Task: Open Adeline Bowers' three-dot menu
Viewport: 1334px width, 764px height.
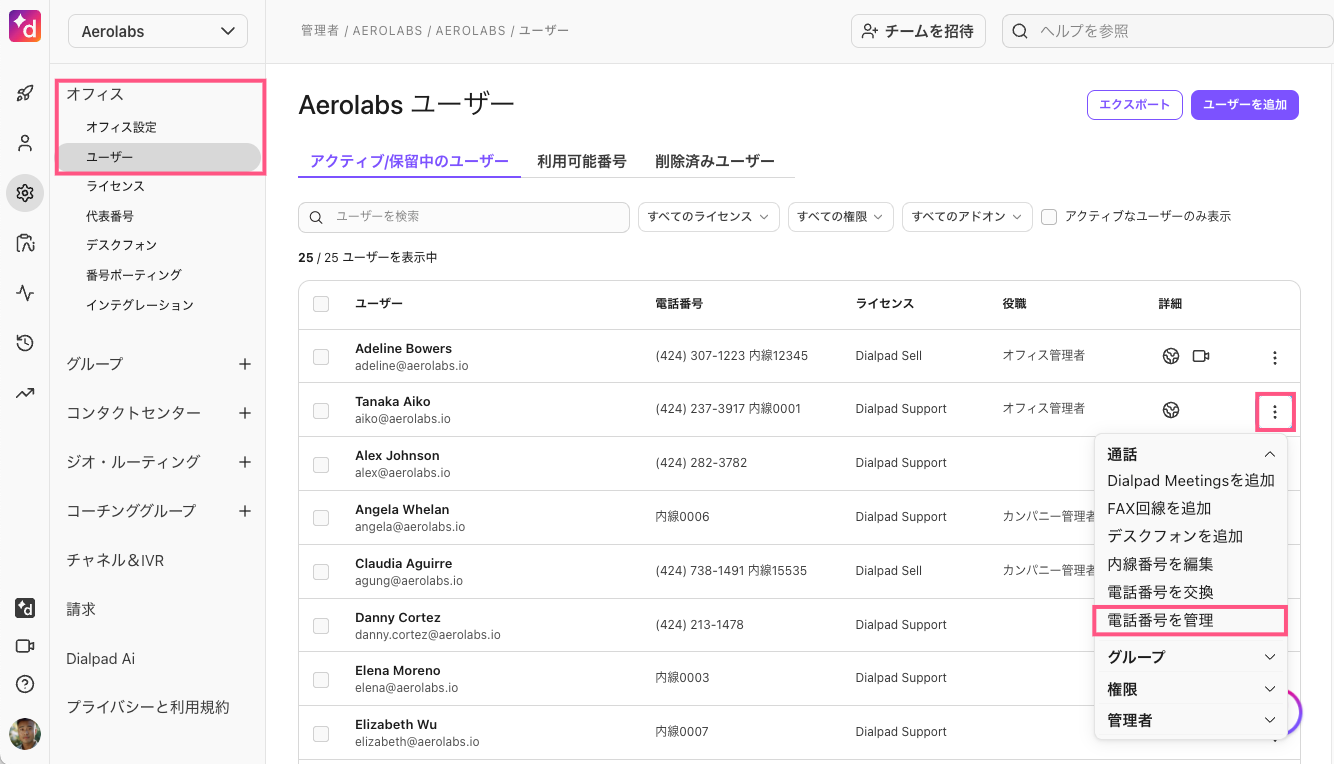Action: (1274, 357)
